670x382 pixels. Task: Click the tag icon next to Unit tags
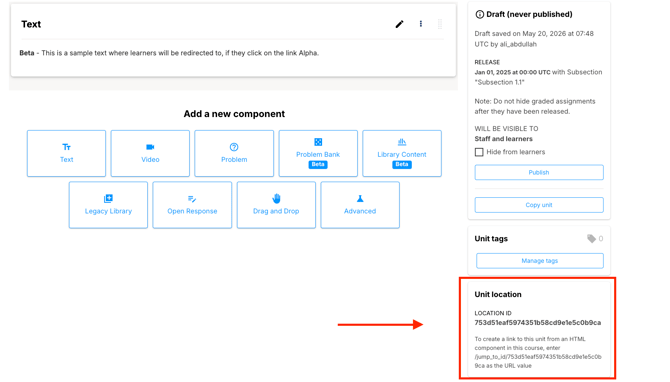[x=591, y=238]
